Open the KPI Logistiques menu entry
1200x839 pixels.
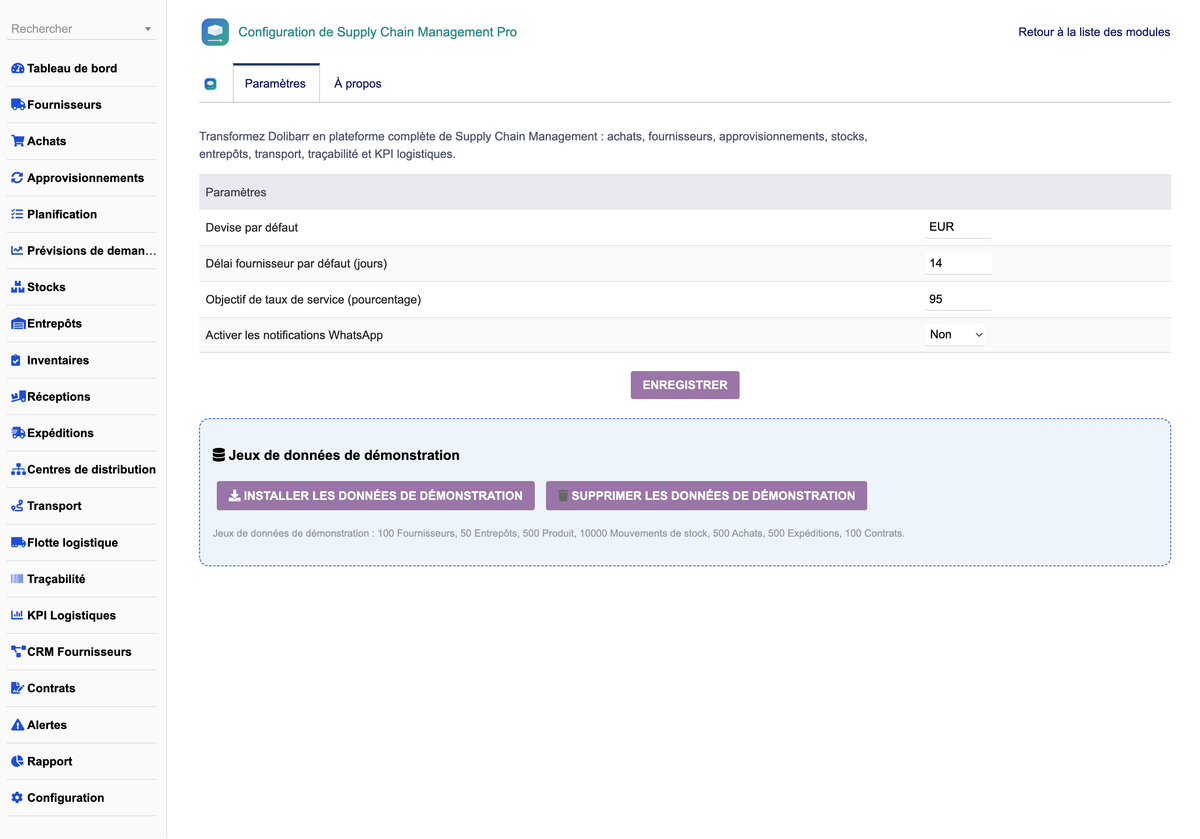(71, 616)
